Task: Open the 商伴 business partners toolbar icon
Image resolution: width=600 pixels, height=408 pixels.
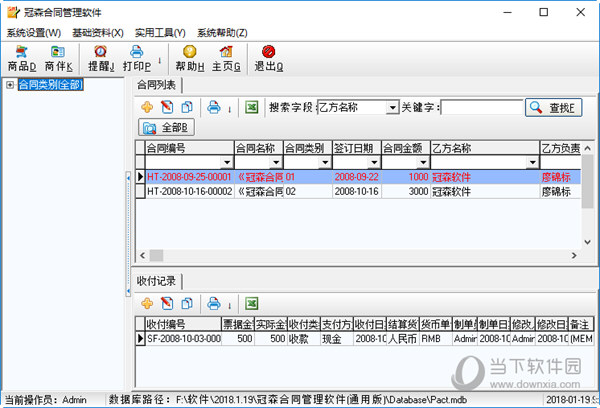Action: pyautogui.click(x=58, y=58)
